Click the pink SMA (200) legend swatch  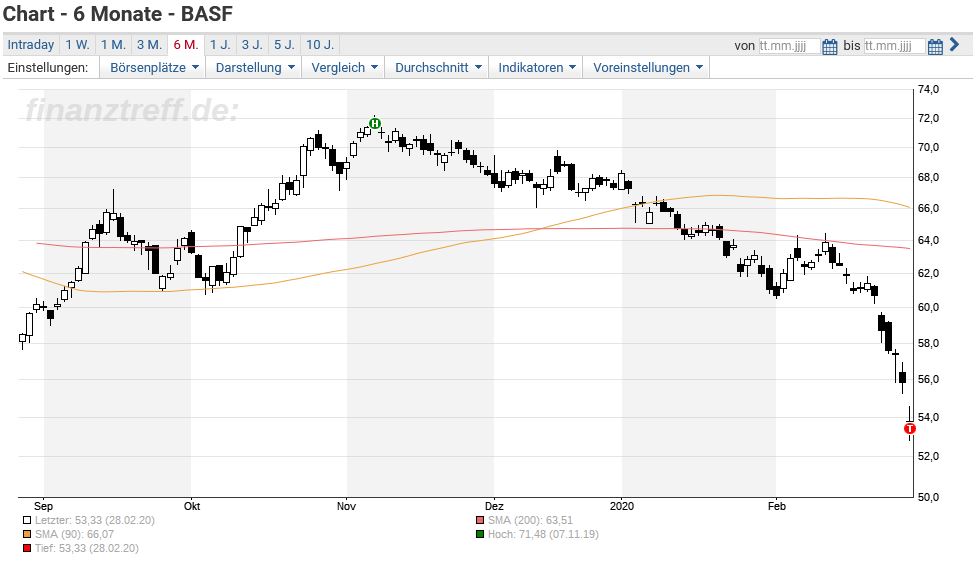pyautogui.click(x=480, y=520)
